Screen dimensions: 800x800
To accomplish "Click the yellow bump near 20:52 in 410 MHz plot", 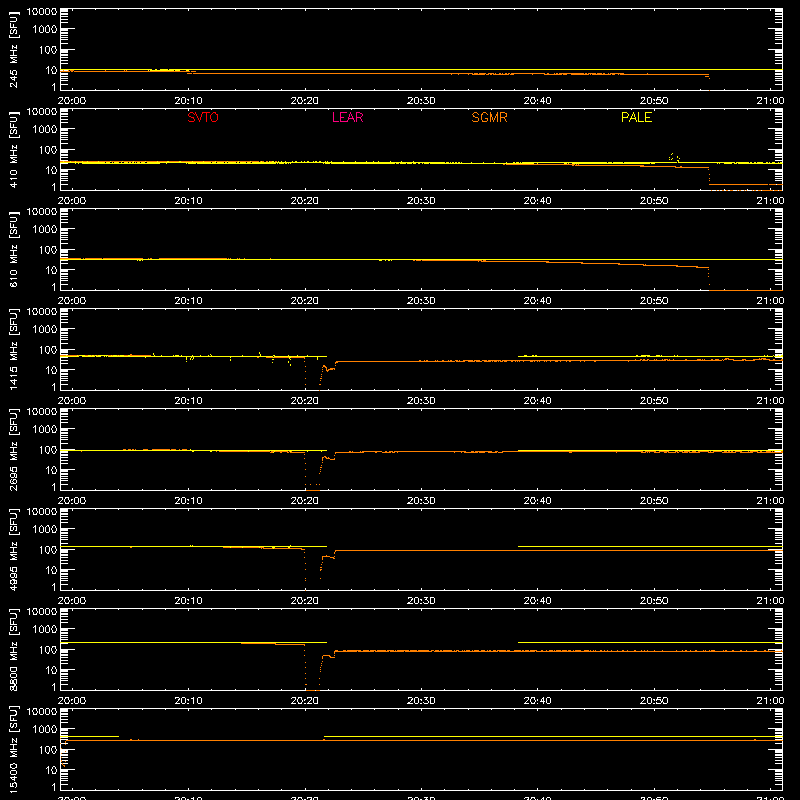I will click(674, 158).
